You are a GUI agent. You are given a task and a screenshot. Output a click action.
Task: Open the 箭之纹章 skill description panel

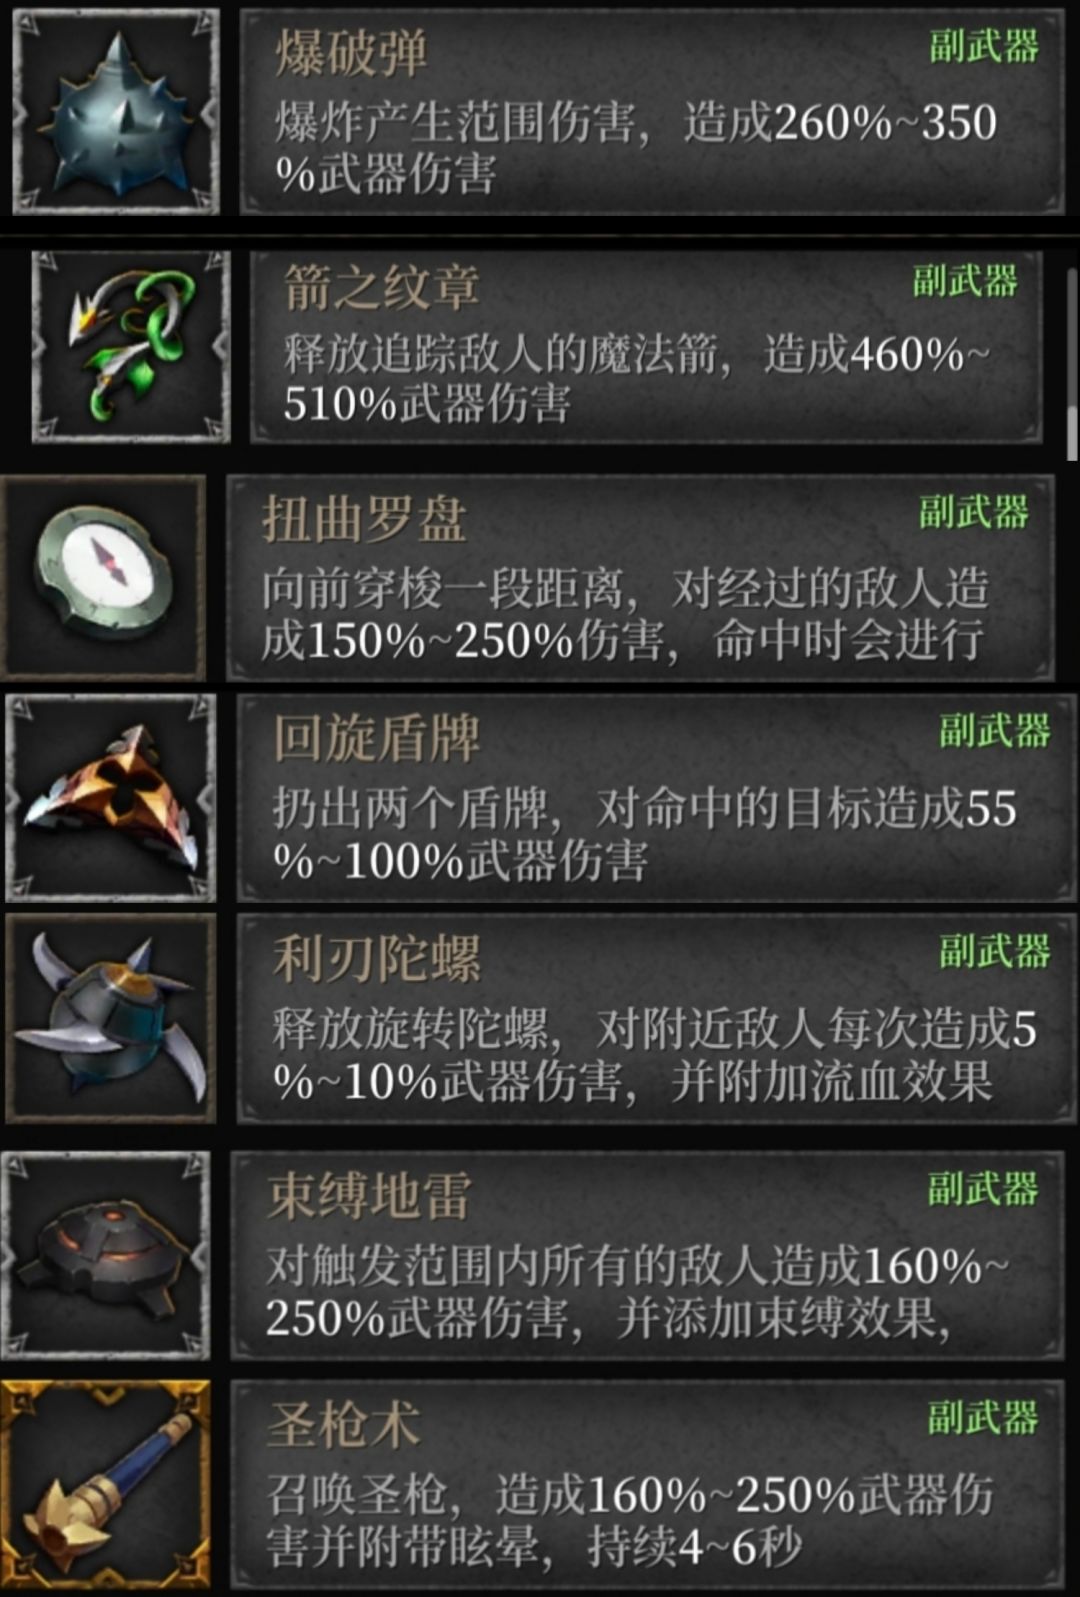coord(647,346)
